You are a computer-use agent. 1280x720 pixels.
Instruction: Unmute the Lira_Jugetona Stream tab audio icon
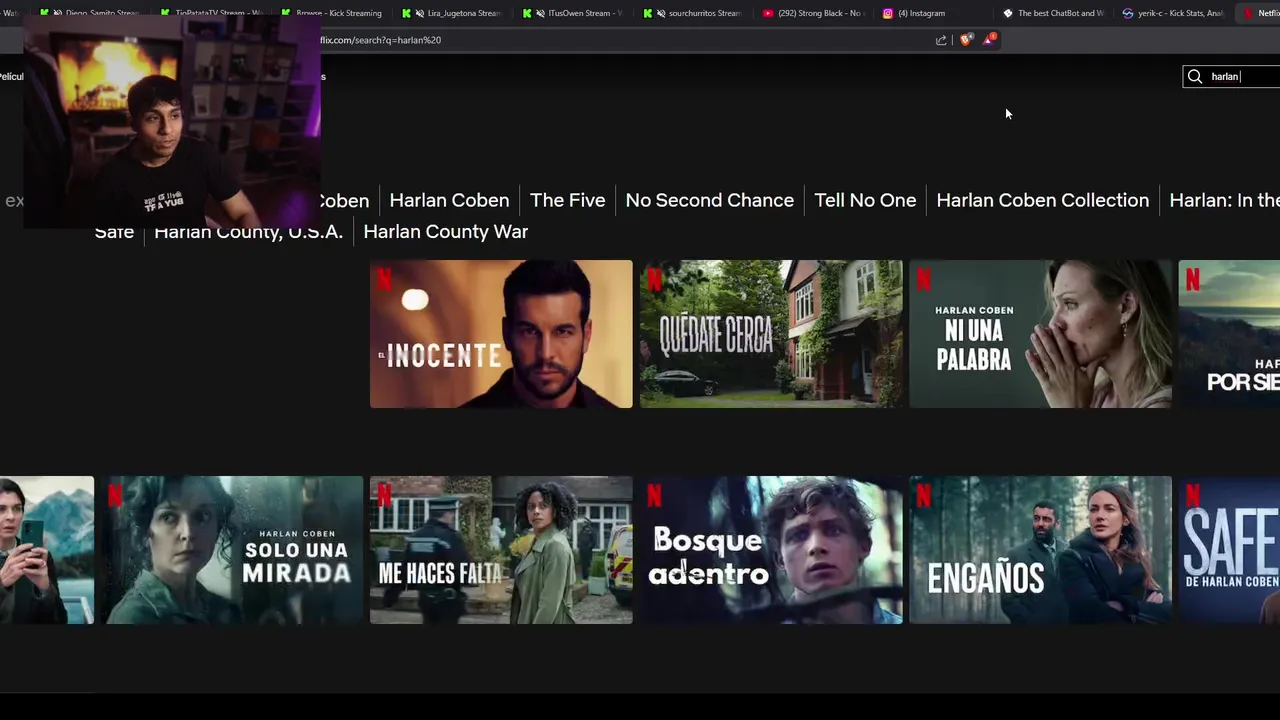pyautogui.click(x=419, y=13)
